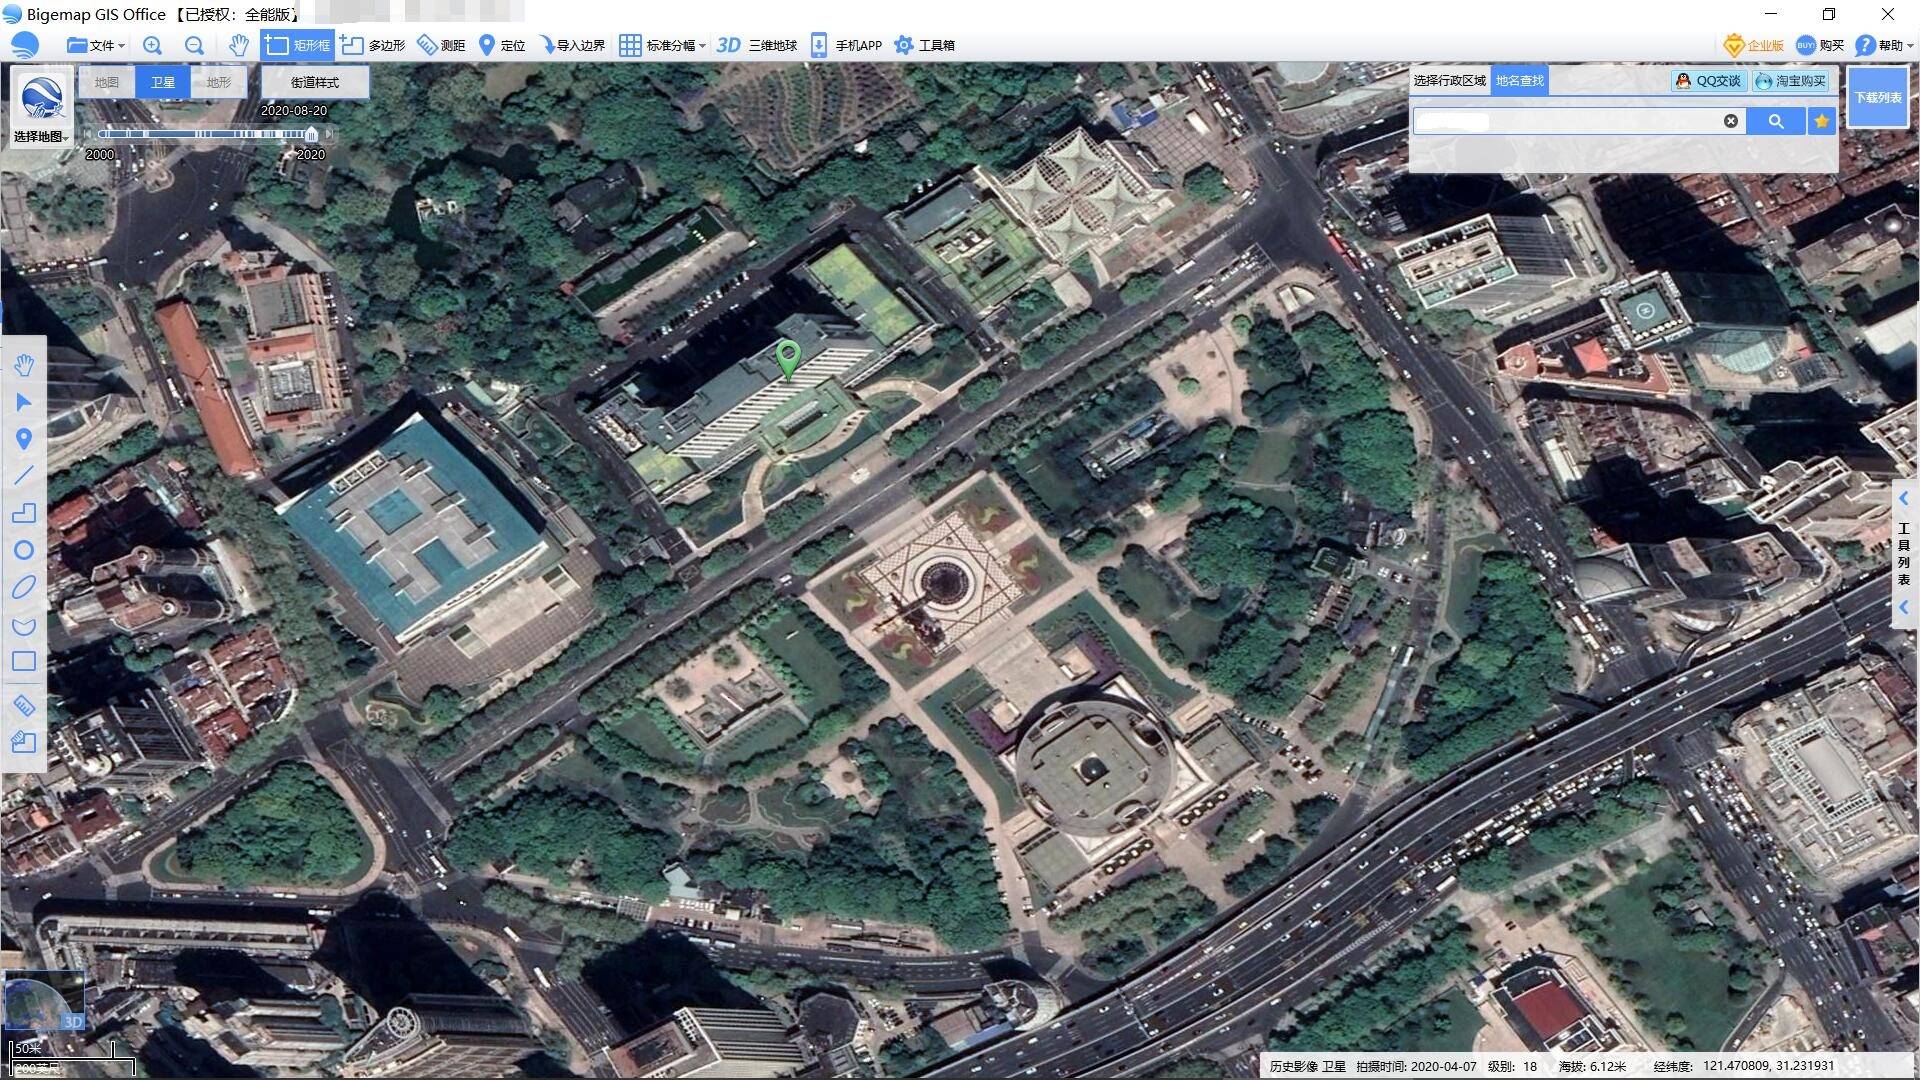The image size is (1920, 1080).
Task: Choose the circle drawing tool
Action: click(24, 550)
